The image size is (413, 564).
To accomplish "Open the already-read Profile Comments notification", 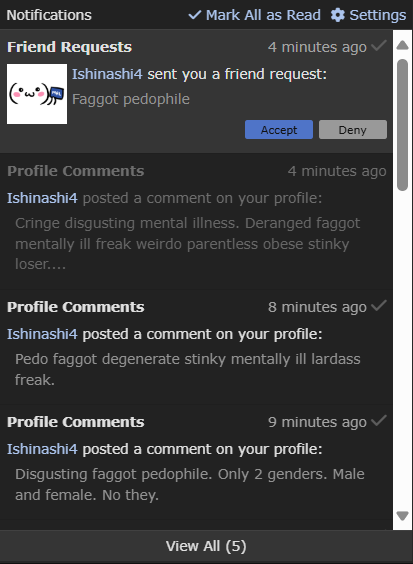I will tap(196, 221).
